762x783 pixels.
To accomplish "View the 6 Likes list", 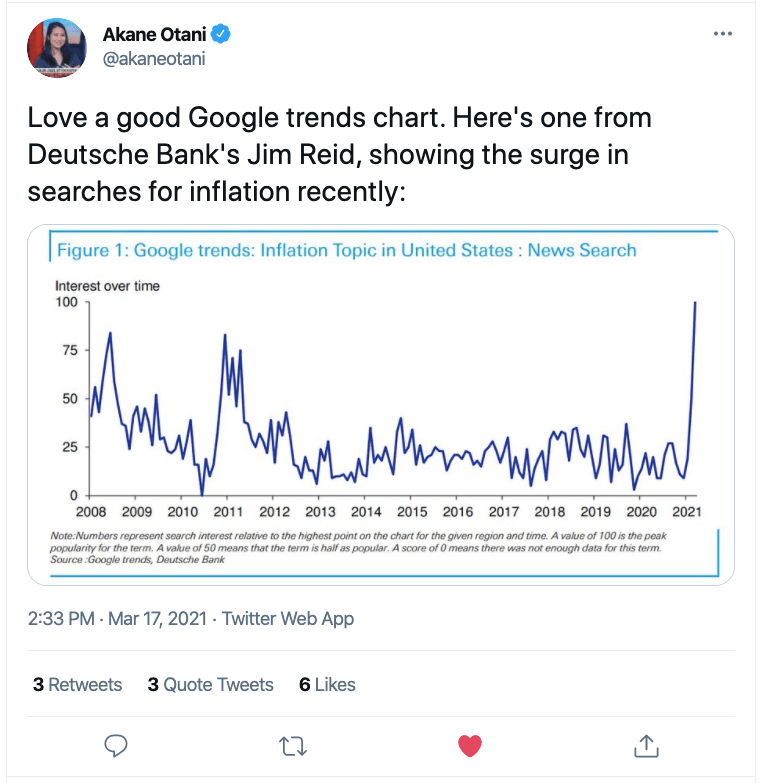I will tap(327, 685).
